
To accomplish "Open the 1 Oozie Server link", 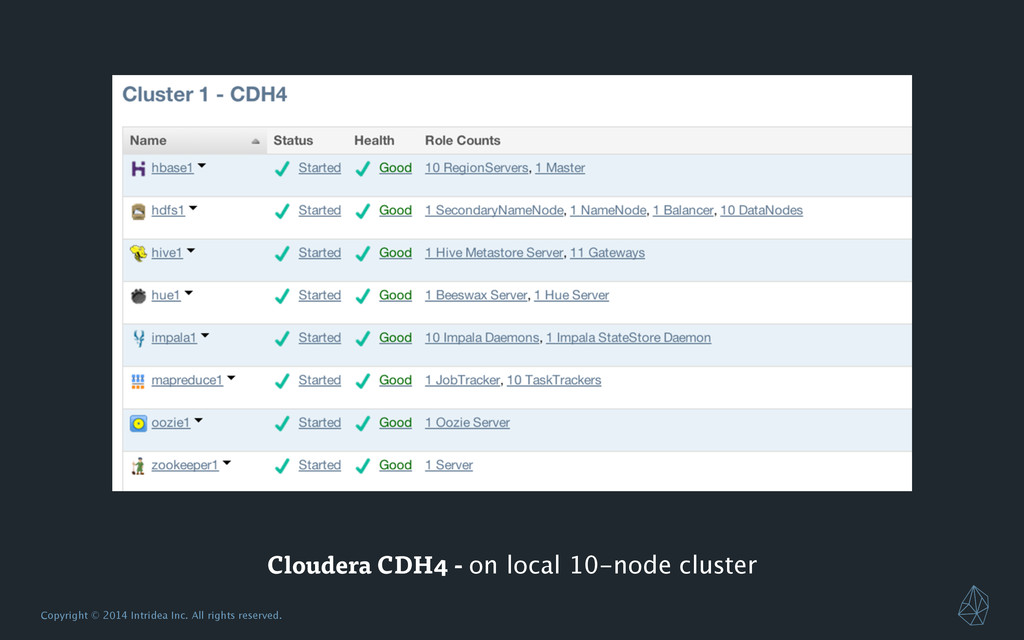I will [x=468, y=423].
